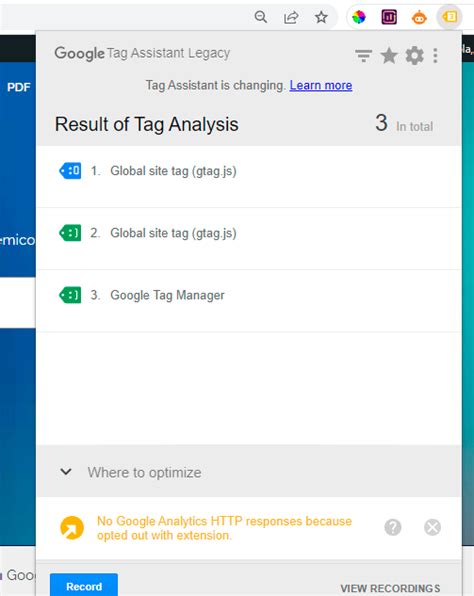
Task: Bookmark this page with the star icon
Action: click(321, 17)
